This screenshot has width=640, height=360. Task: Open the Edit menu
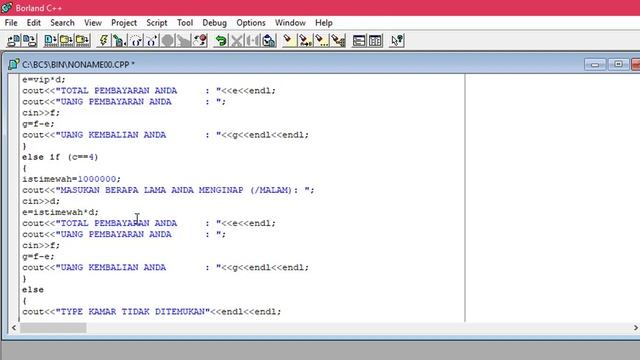point(33,23)
